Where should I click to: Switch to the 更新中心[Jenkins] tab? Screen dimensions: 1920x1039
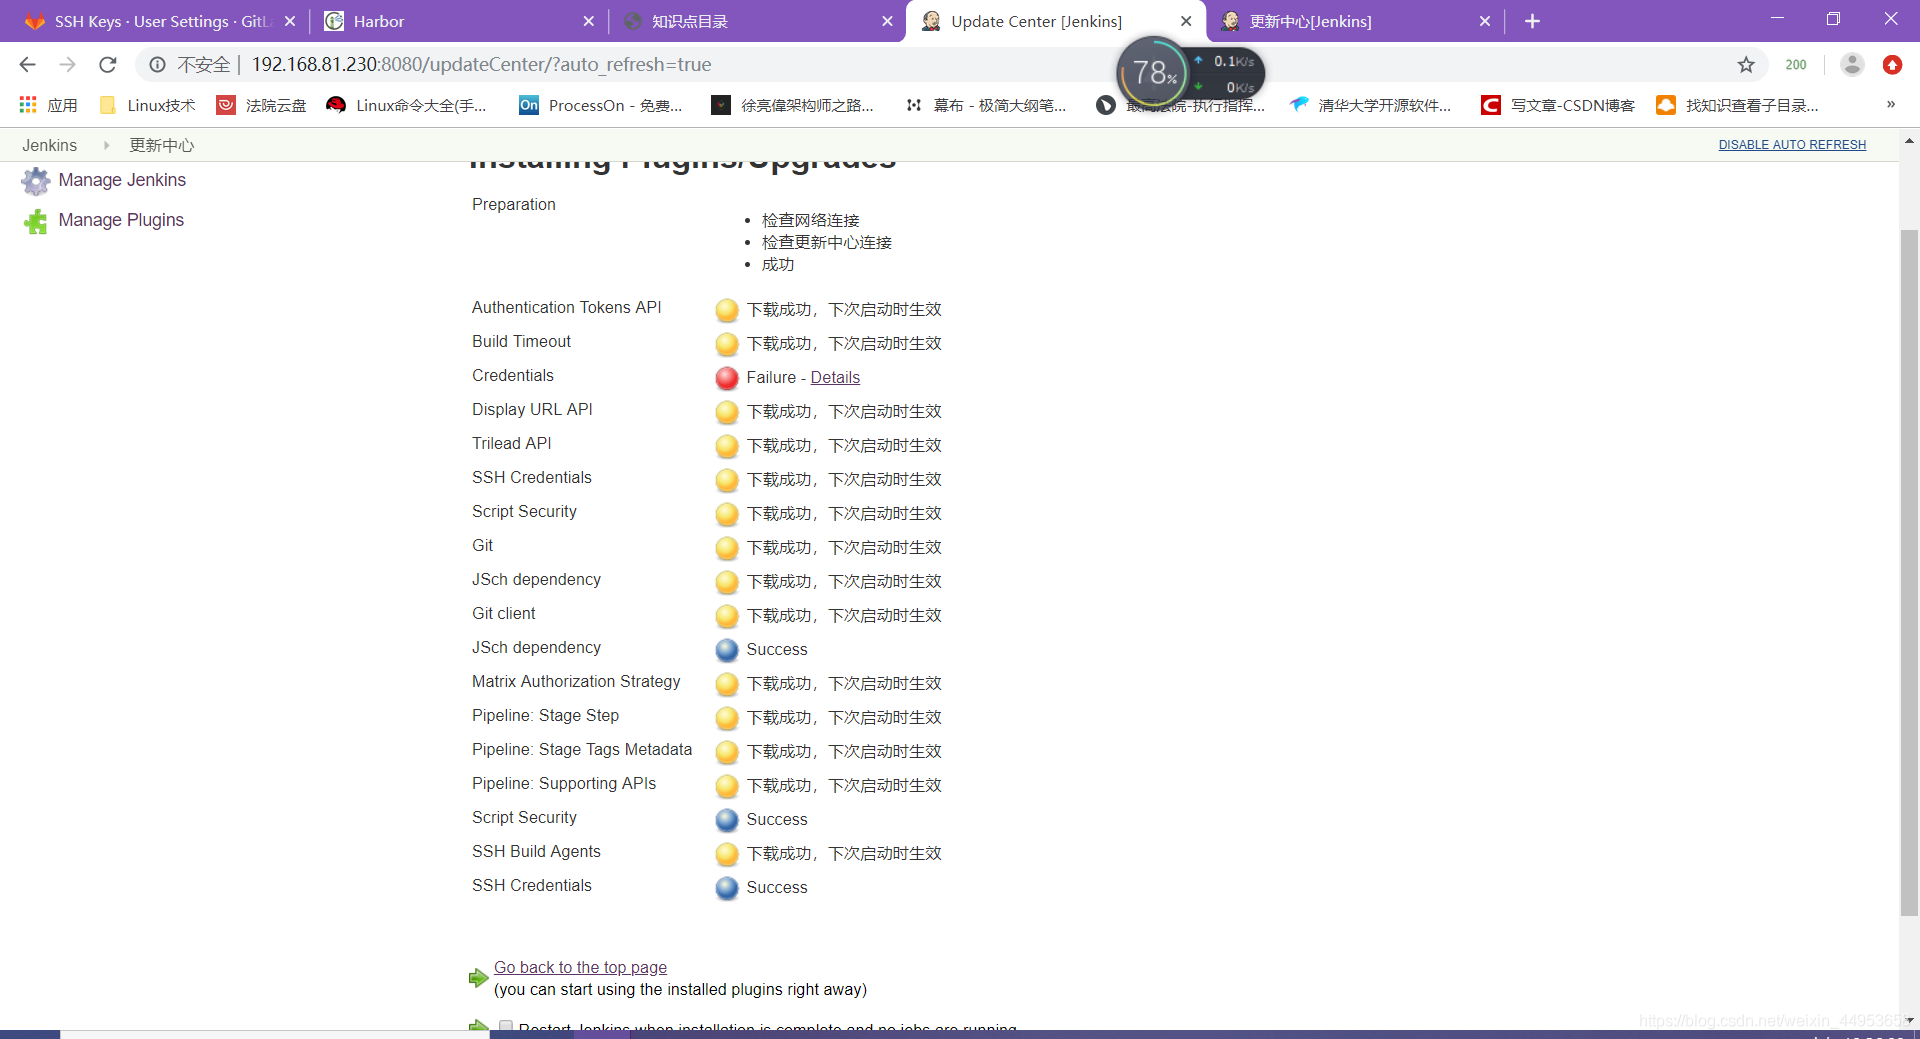1355,21
